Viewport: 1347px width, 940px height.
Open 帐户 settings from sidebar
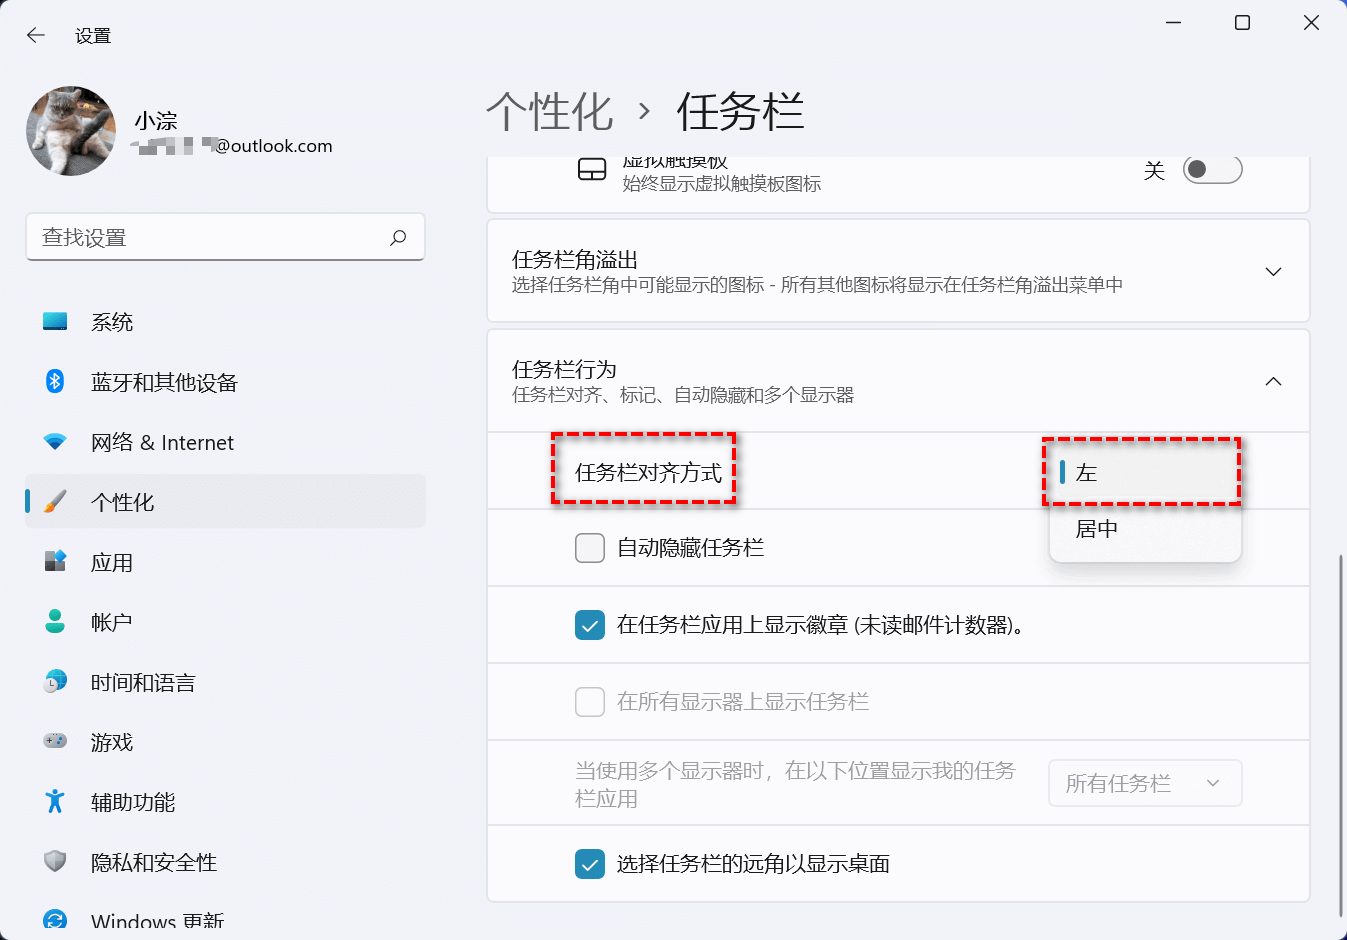(x=113, y=621)
